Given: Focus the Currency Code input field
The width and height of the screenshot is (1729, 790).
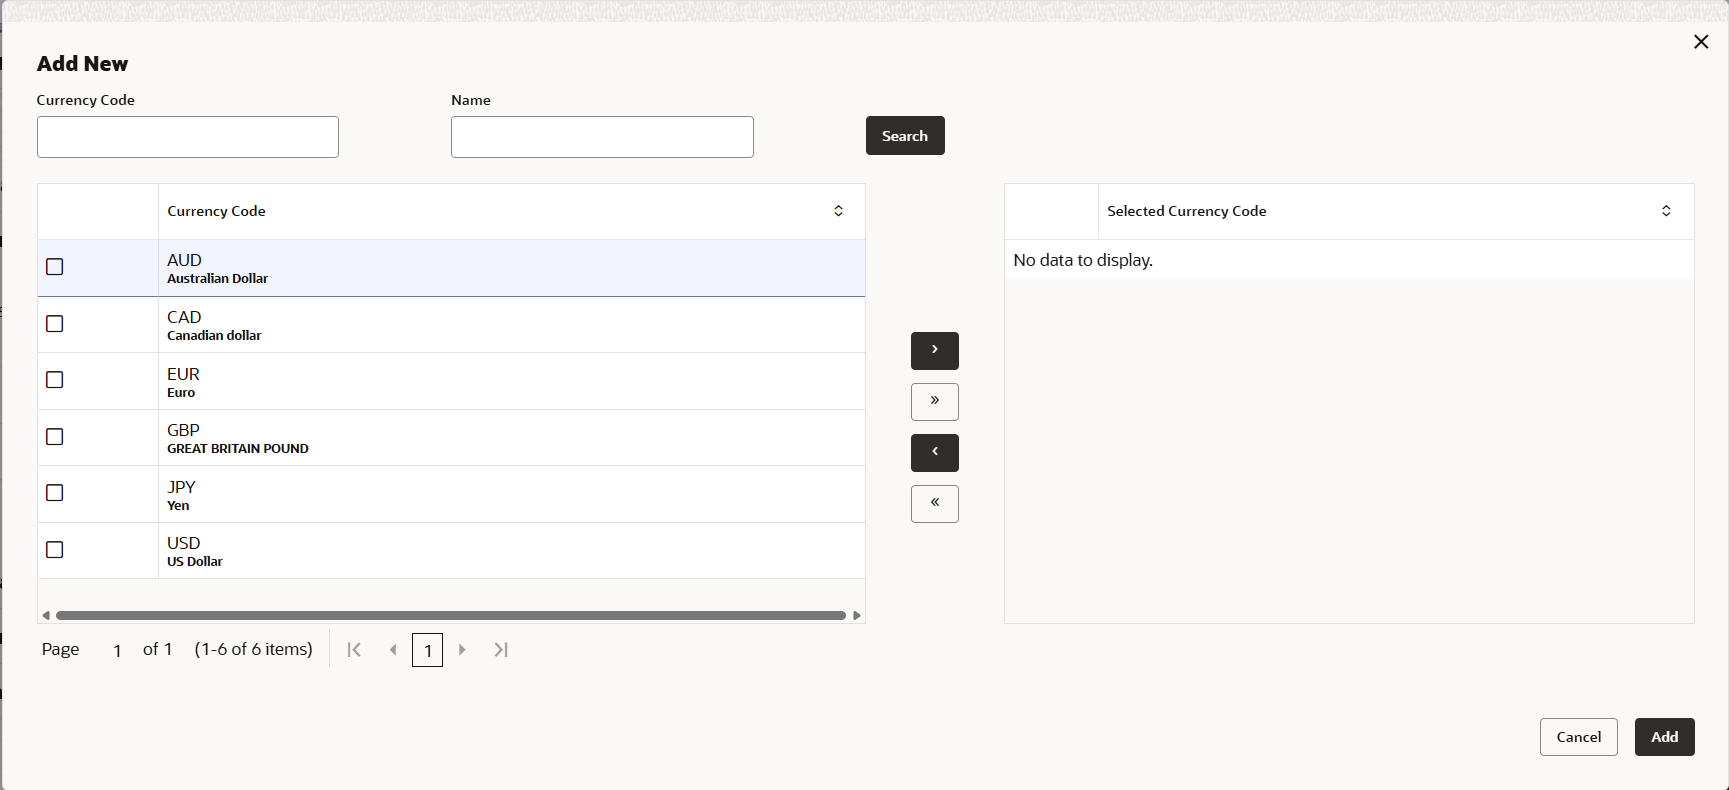Looking at the screenshot, I should 188,137.
